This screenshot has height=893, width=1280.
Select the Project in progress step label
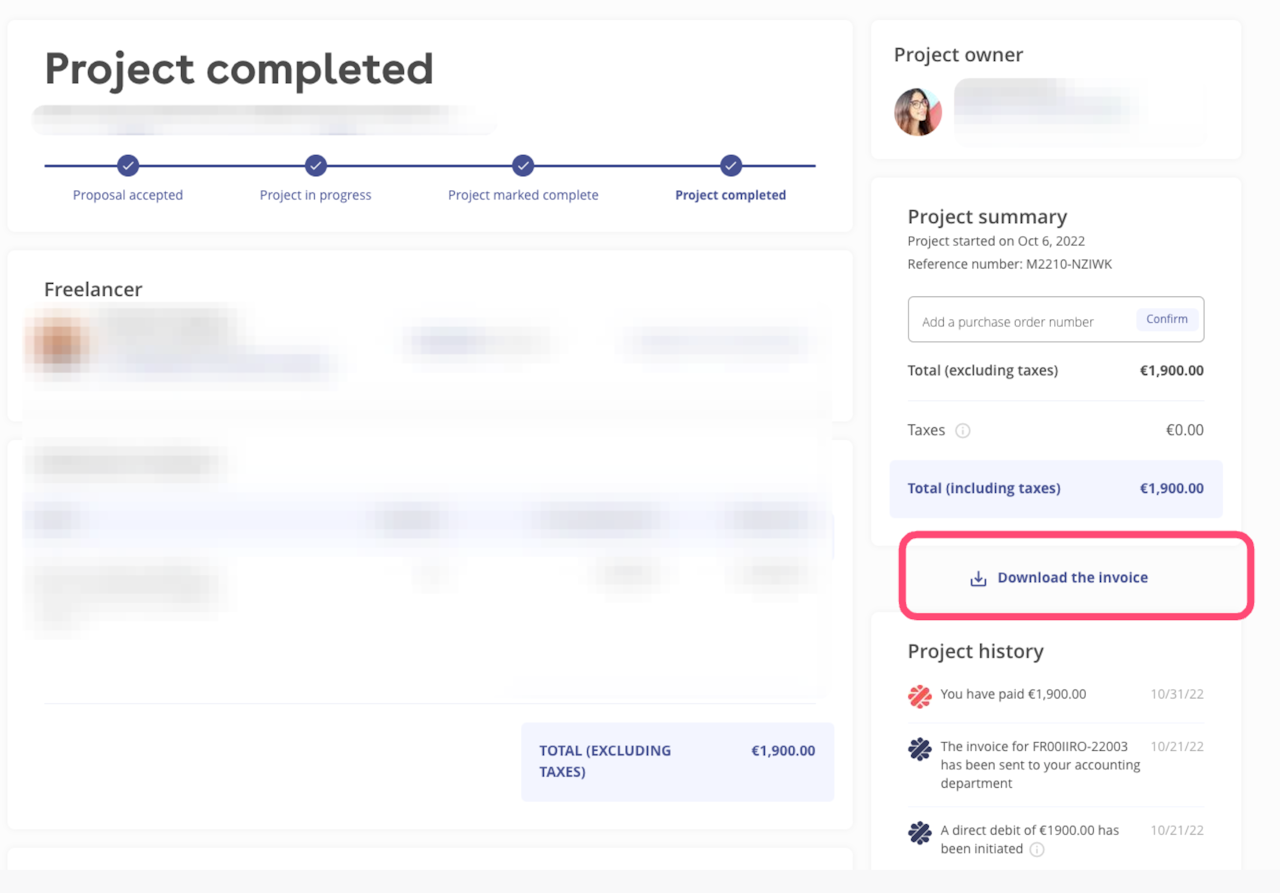(315, 195)
